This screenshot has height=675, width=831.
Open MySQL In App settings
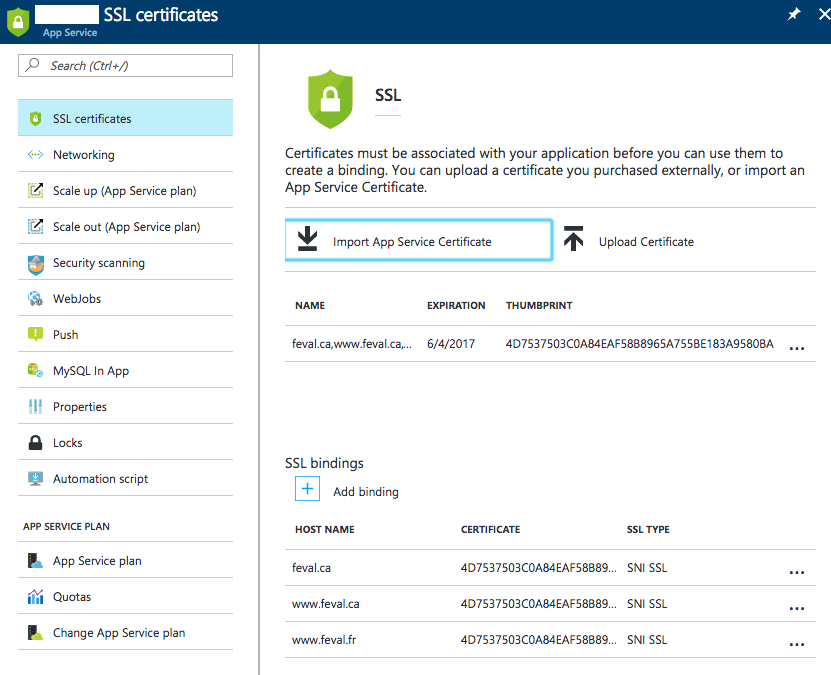pyautogui.click(x=126, y=370)
